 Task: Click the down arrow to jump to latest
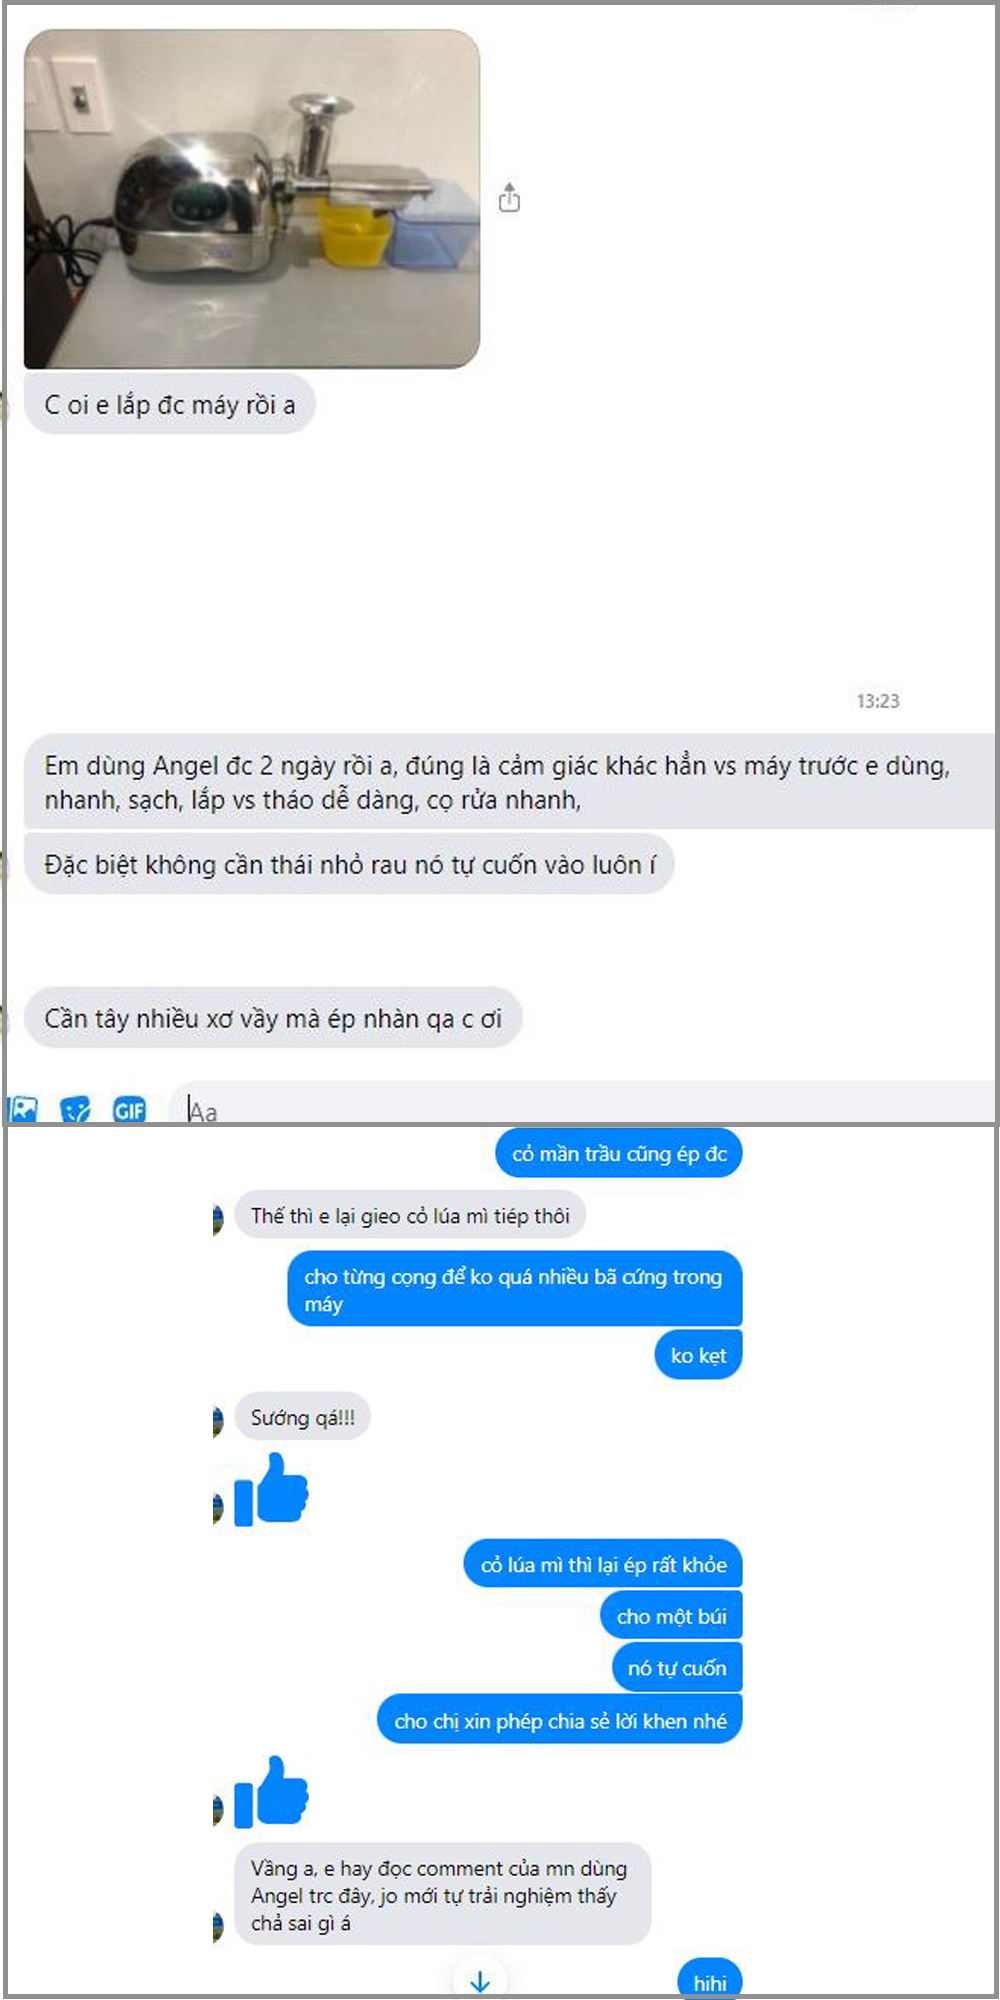pos(480,1980)
